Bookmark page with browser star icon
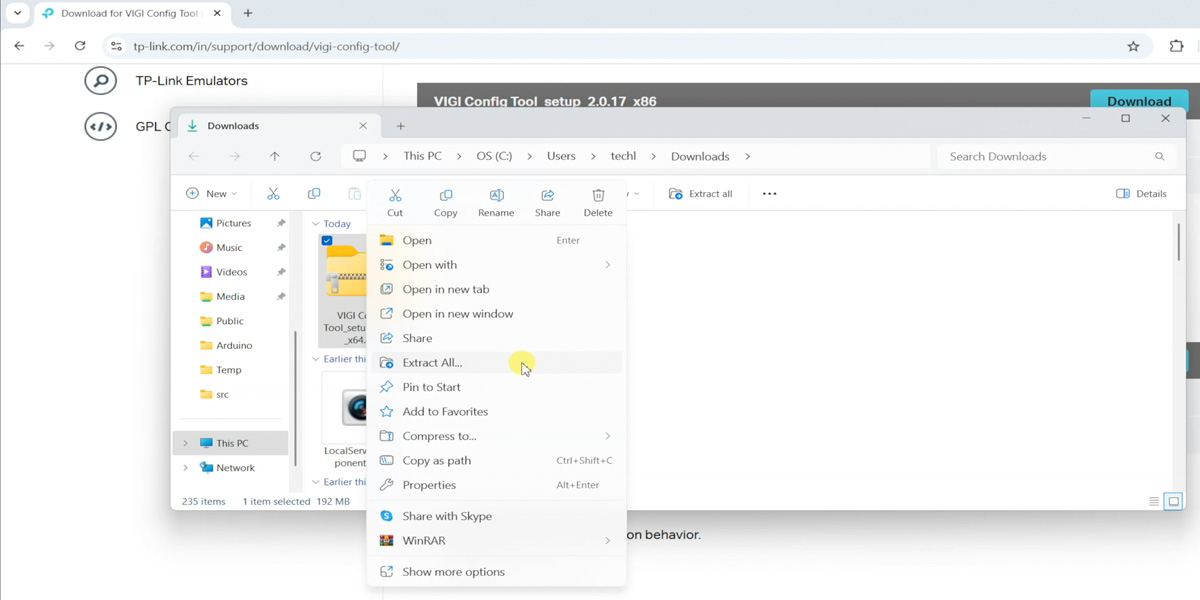The height and width of the screenshot is (600, 1200). tap(1133, 46)
